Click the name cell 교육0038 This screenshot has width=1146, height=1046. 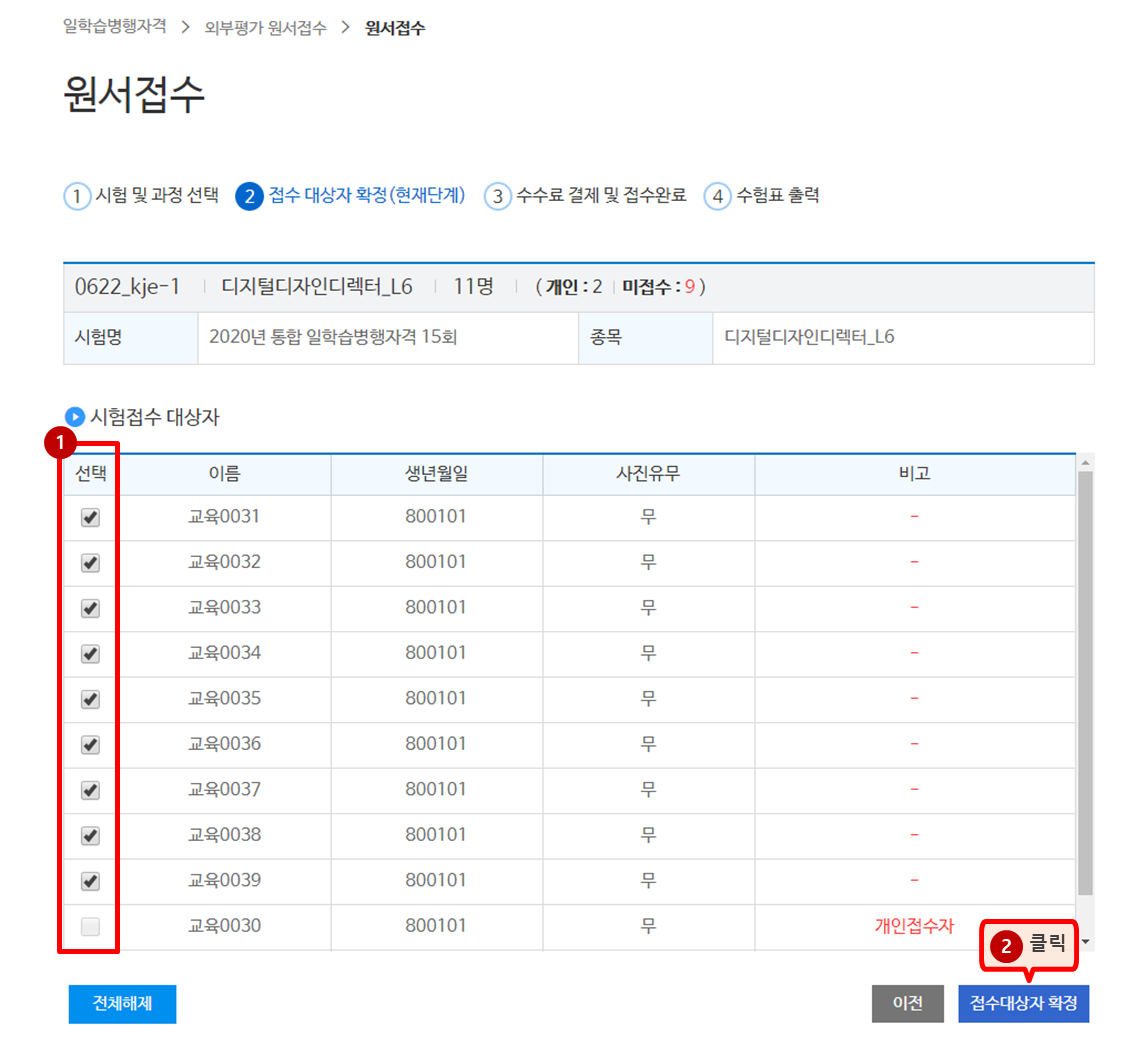224,834
